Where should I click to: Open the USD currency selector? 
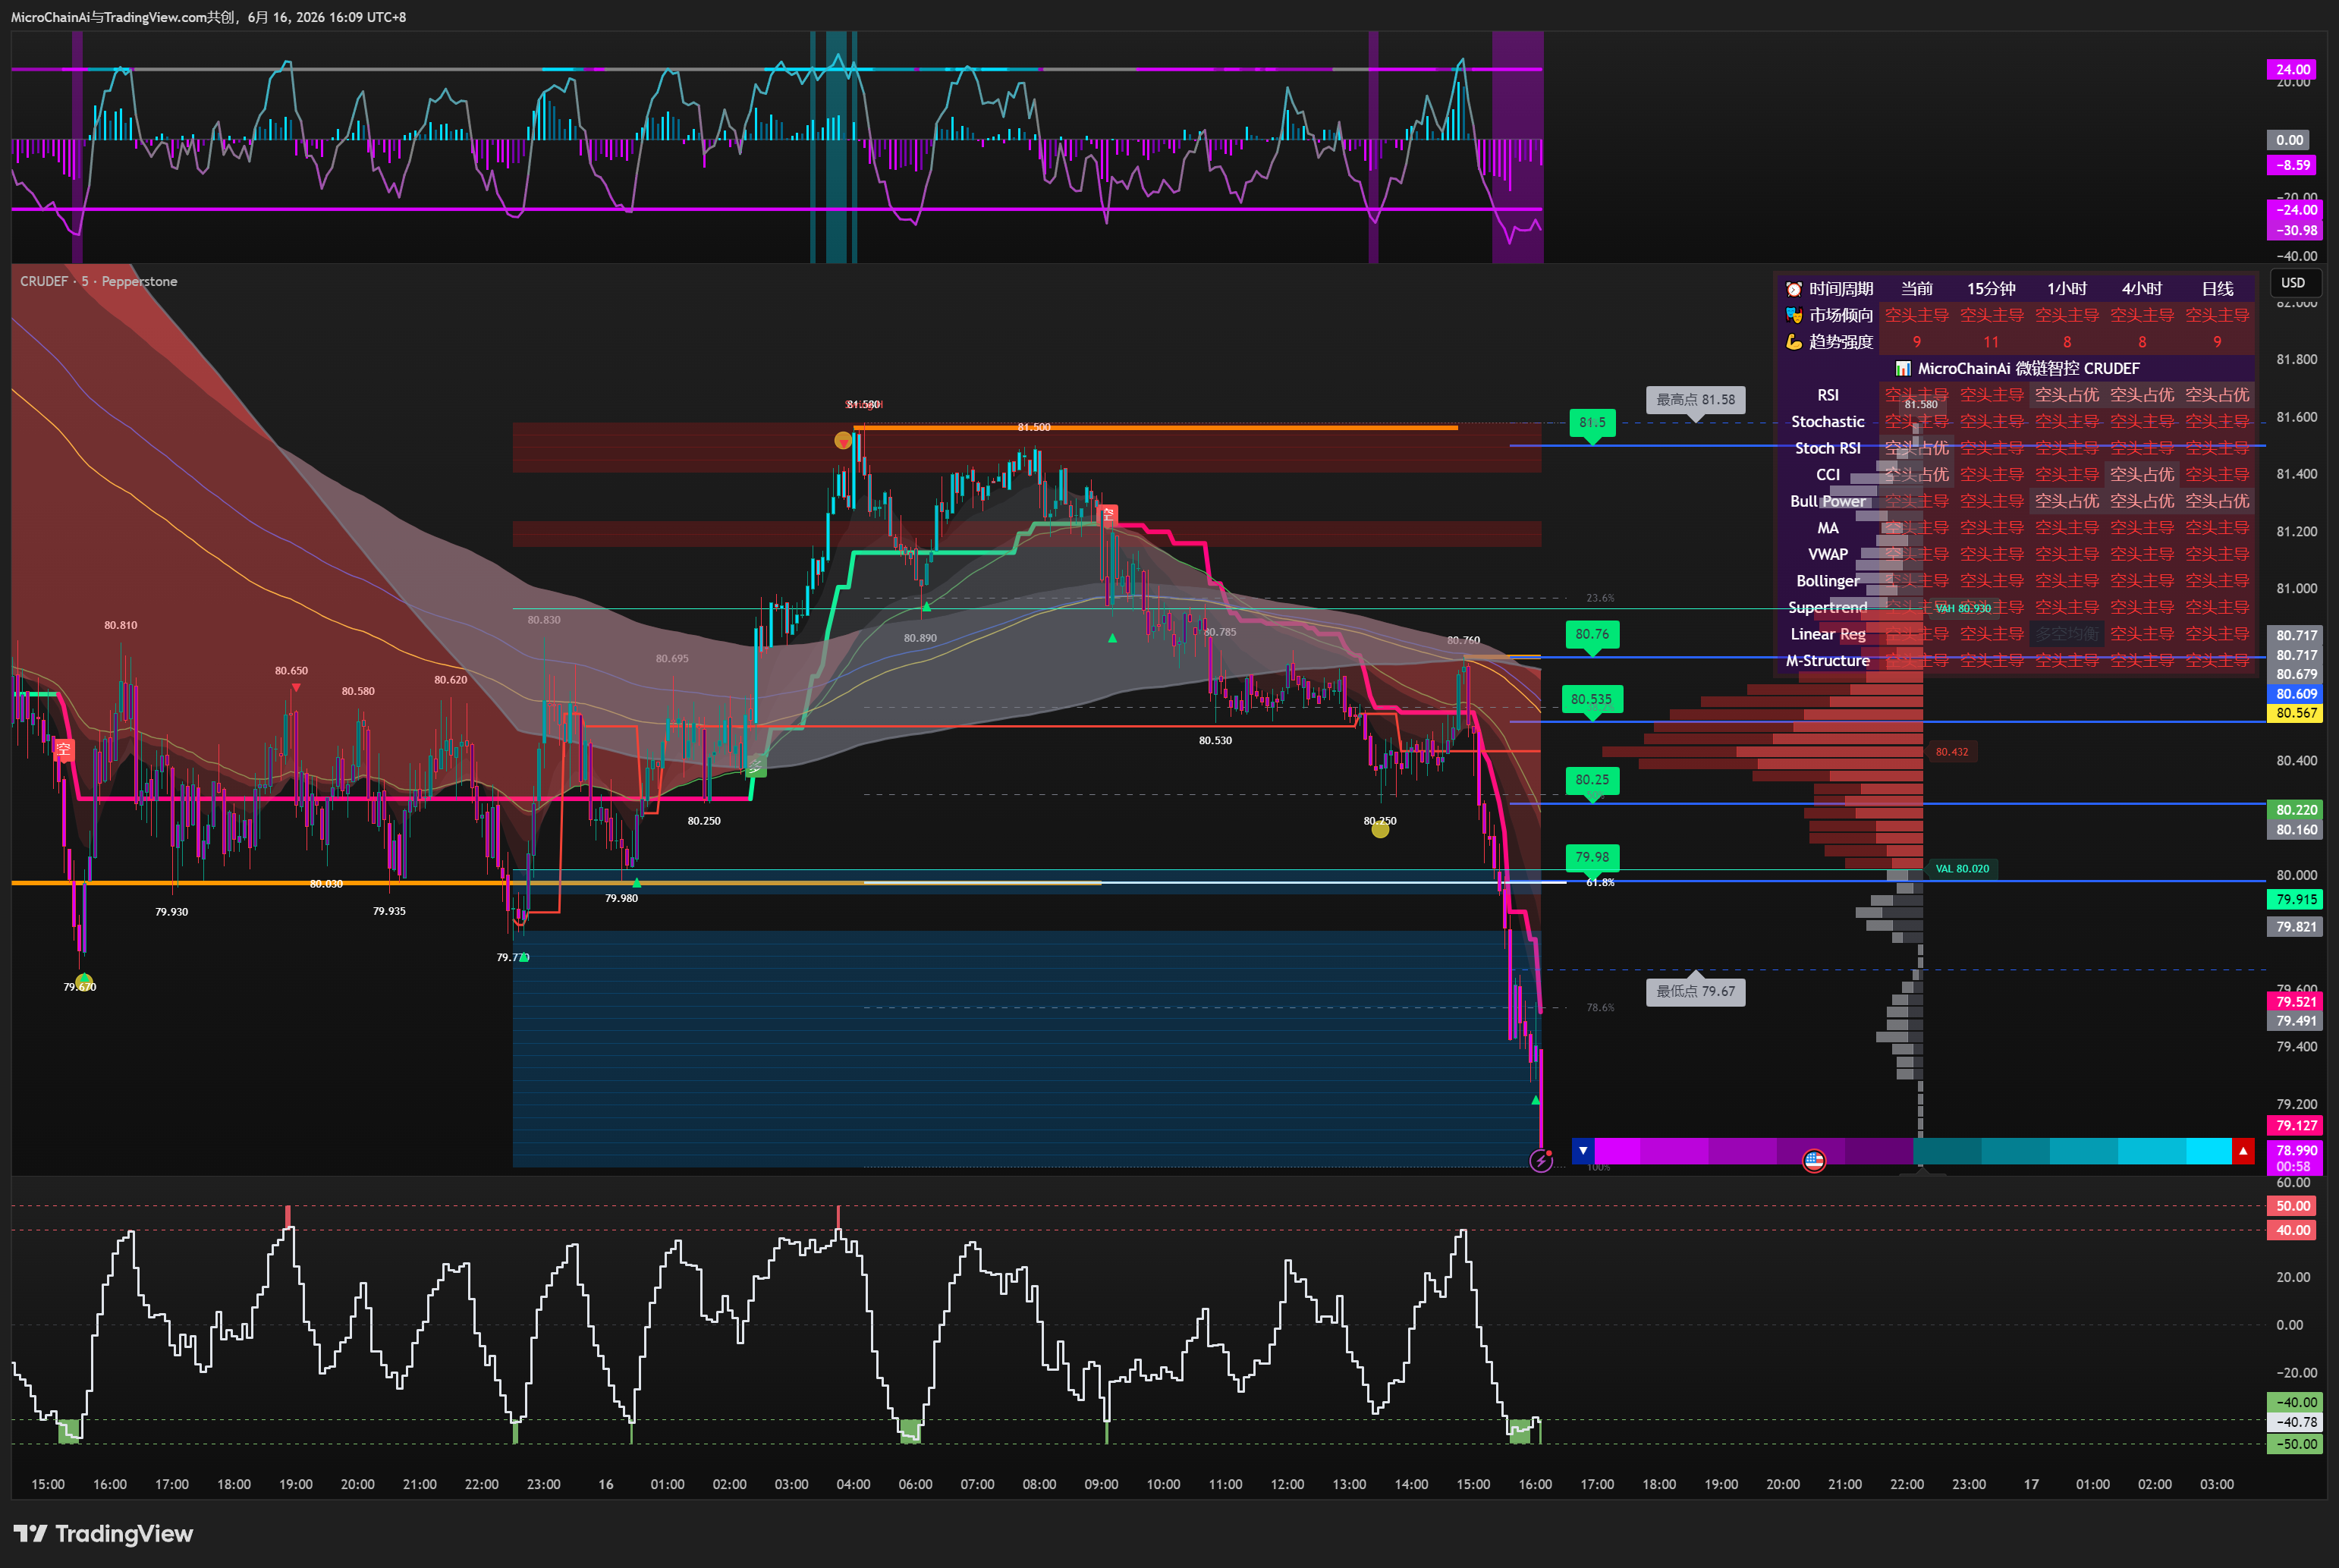[2293, 283]
